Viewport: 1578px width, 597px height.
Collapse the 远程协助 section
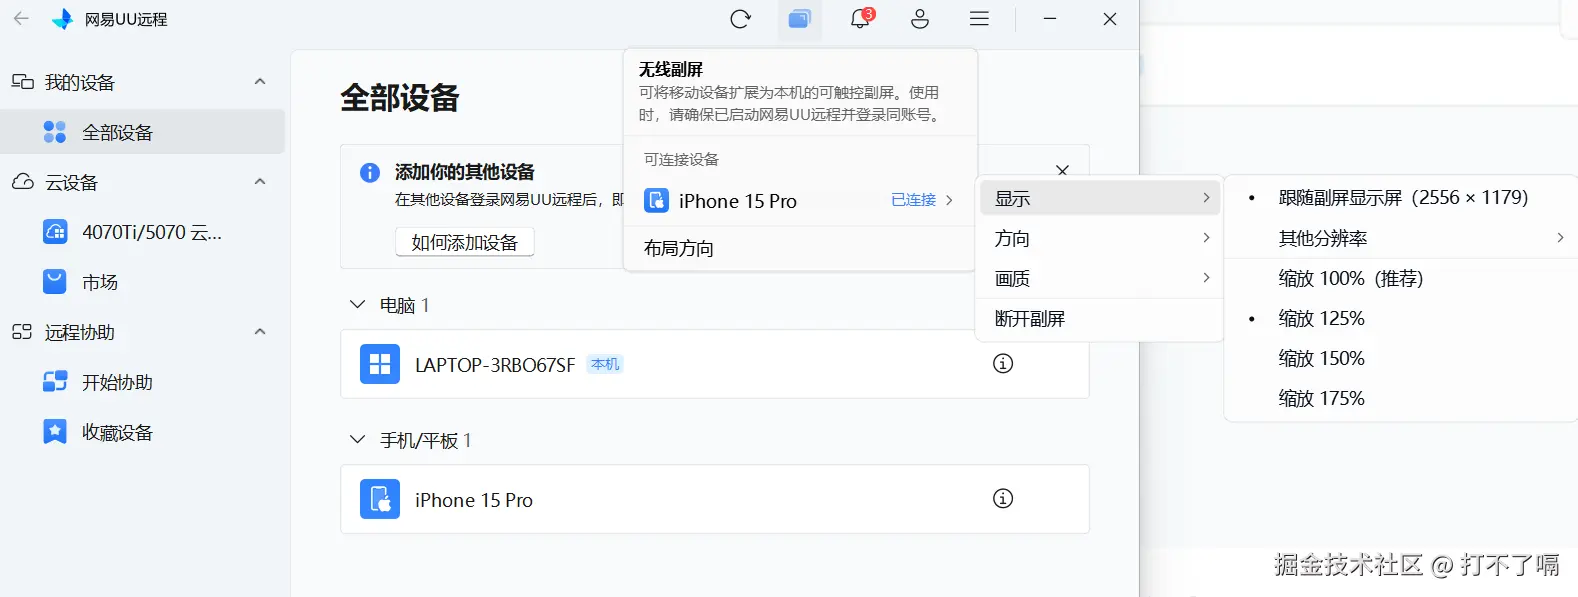click(x=260, y=332)
